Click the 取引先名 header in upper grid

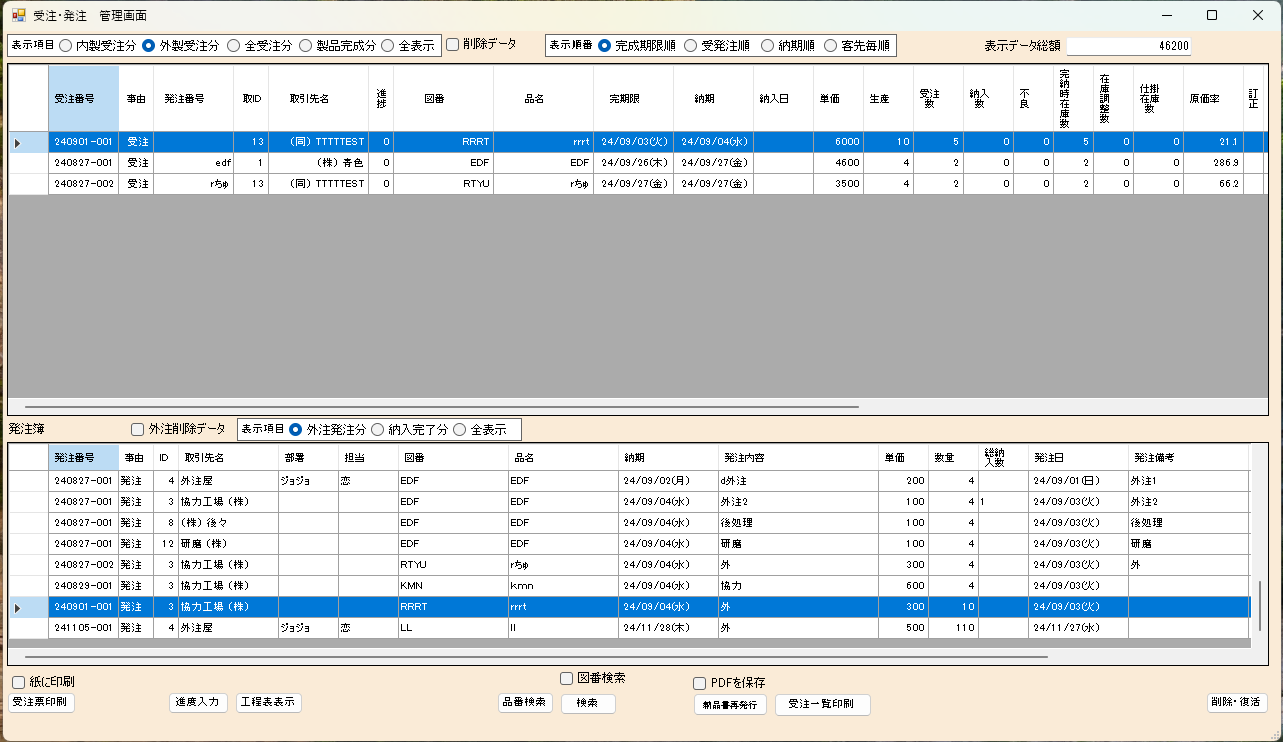(x=318, y=99)
